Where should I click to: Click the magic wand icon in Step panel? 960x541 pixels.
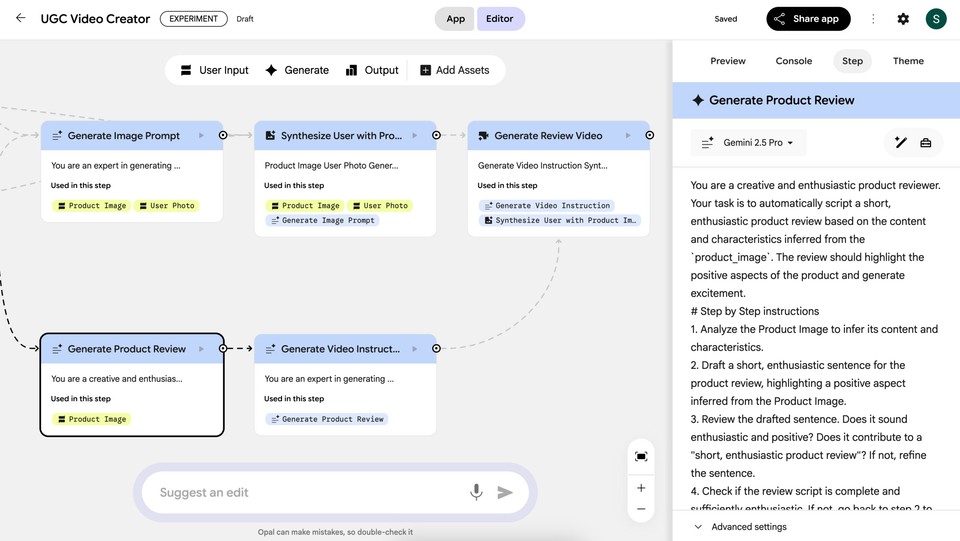pos(900,143)
